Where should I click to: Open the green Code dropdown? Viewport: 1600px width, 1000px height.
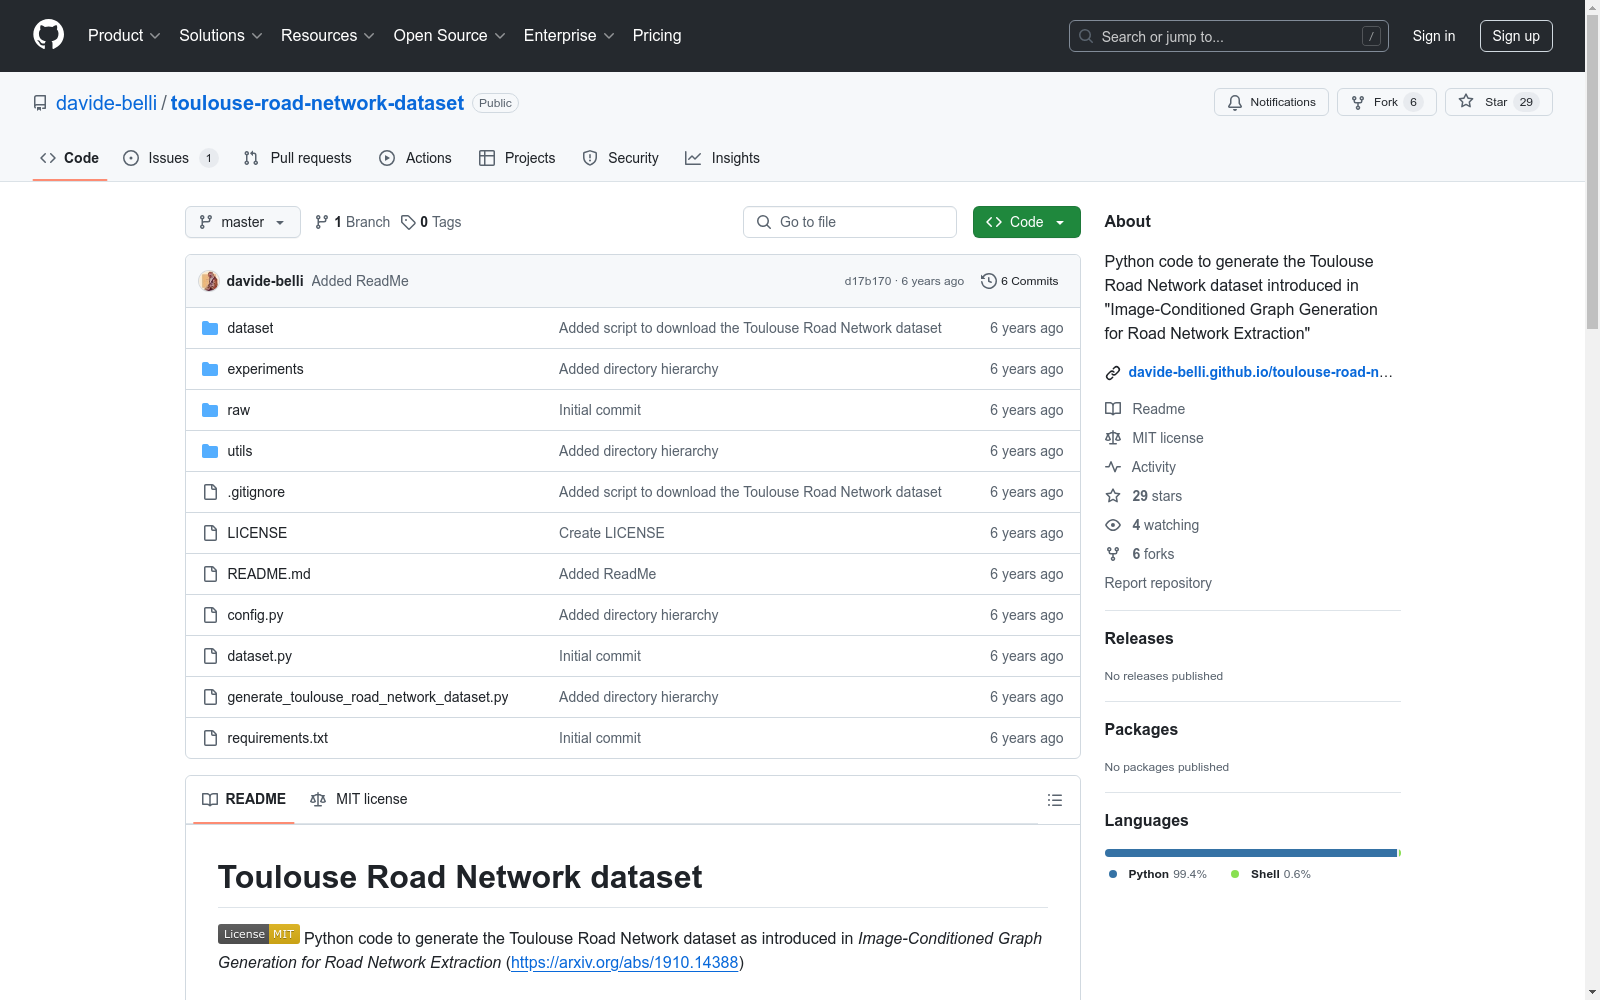[1026, 222]
